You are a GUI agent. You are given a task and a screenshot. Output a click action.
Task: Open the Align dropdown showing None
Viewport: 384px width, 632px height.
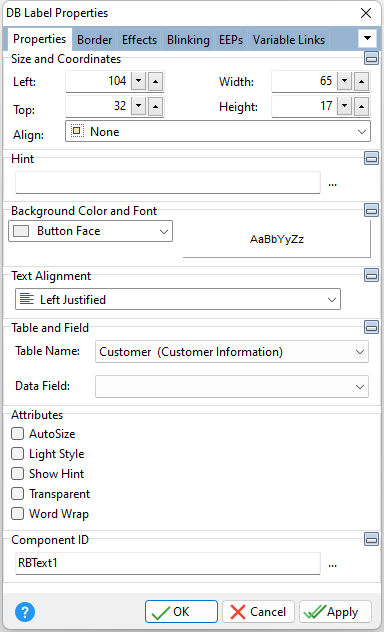point(218,131)
